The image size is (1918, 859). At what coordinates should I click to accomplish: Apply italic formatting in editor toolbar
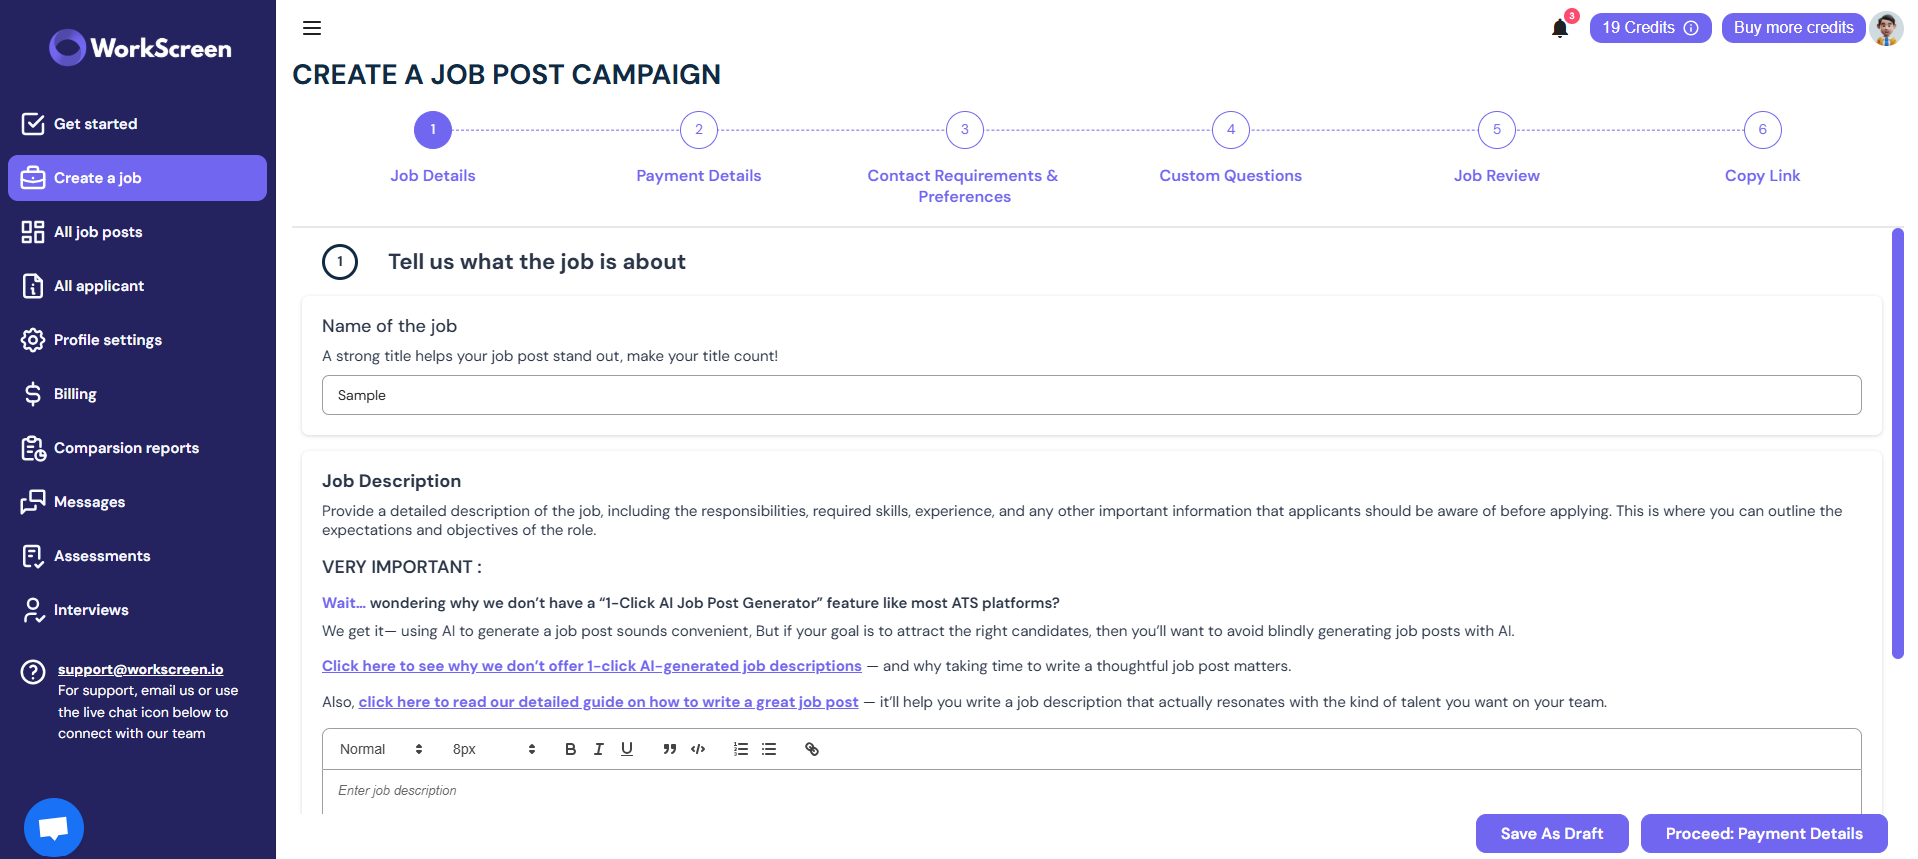(x=599, y=749)
